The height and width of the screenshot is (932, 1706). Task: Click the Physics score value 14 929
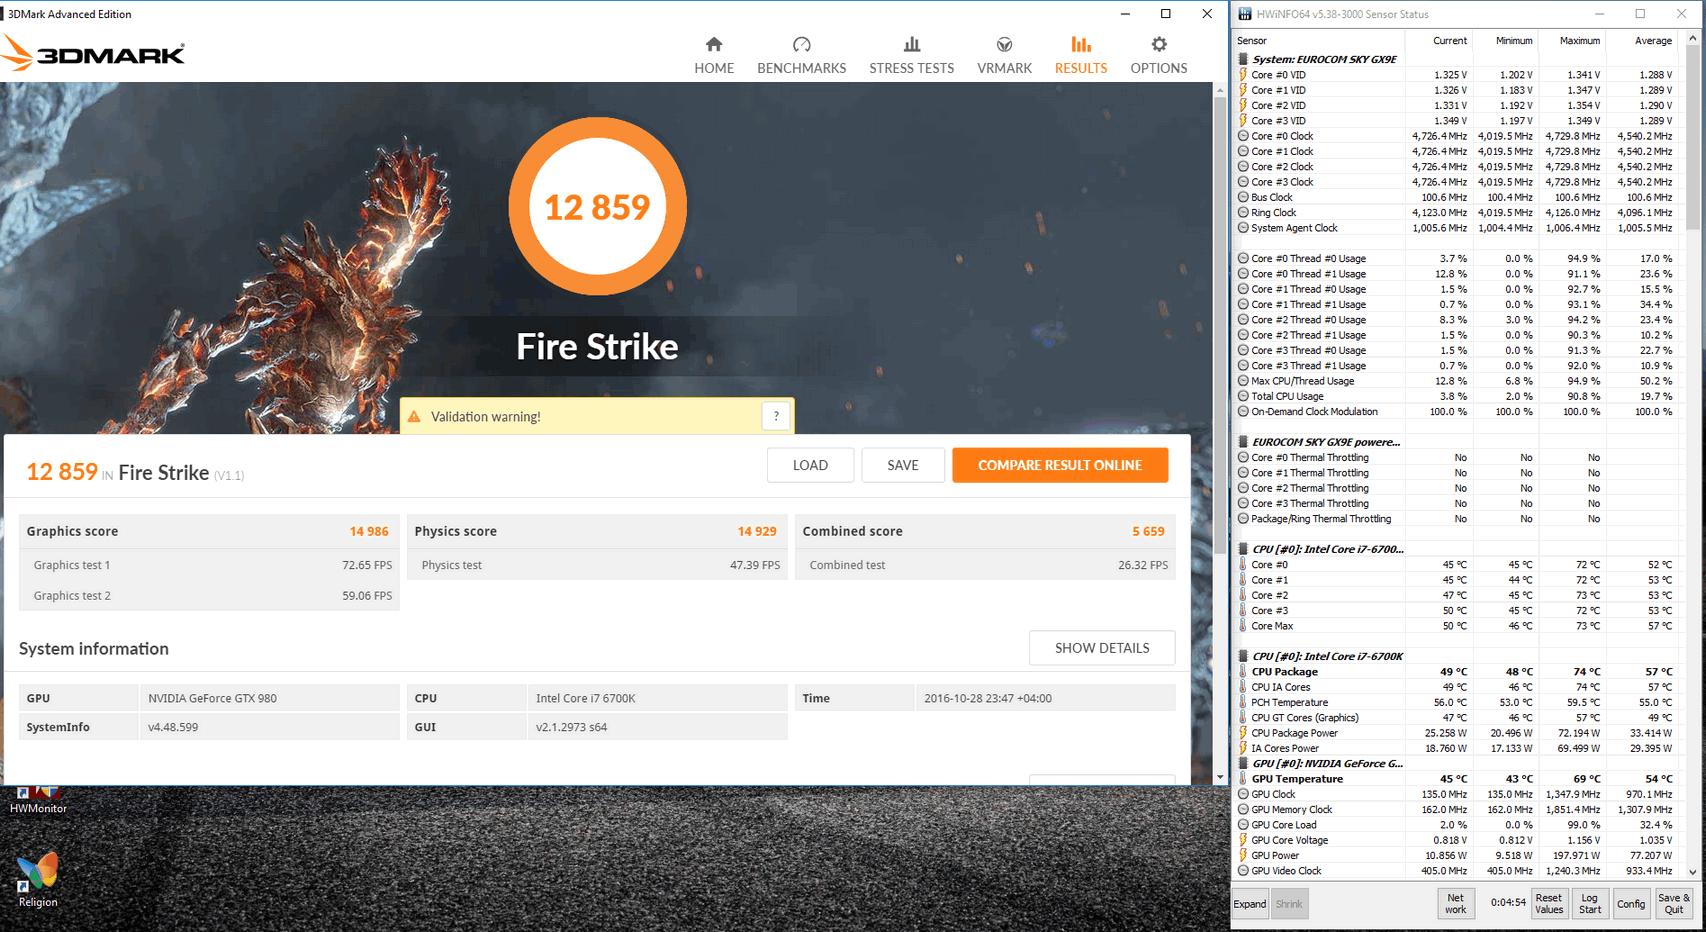click(757, 531)
